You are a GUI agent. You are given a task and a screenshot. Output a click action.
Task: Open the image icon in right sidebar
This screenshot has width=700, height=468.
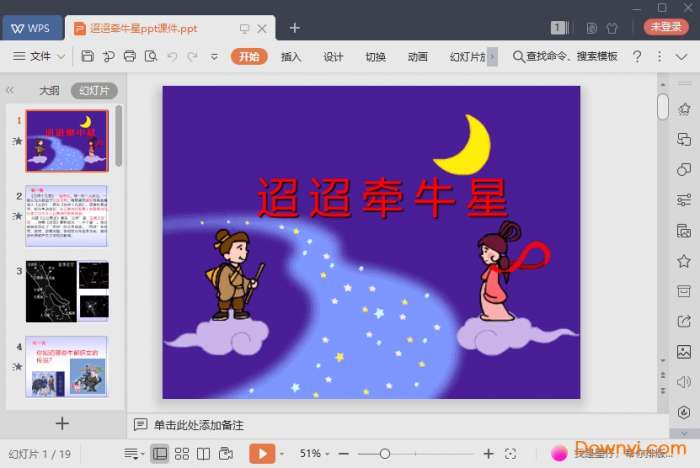(x=683, y=352)
